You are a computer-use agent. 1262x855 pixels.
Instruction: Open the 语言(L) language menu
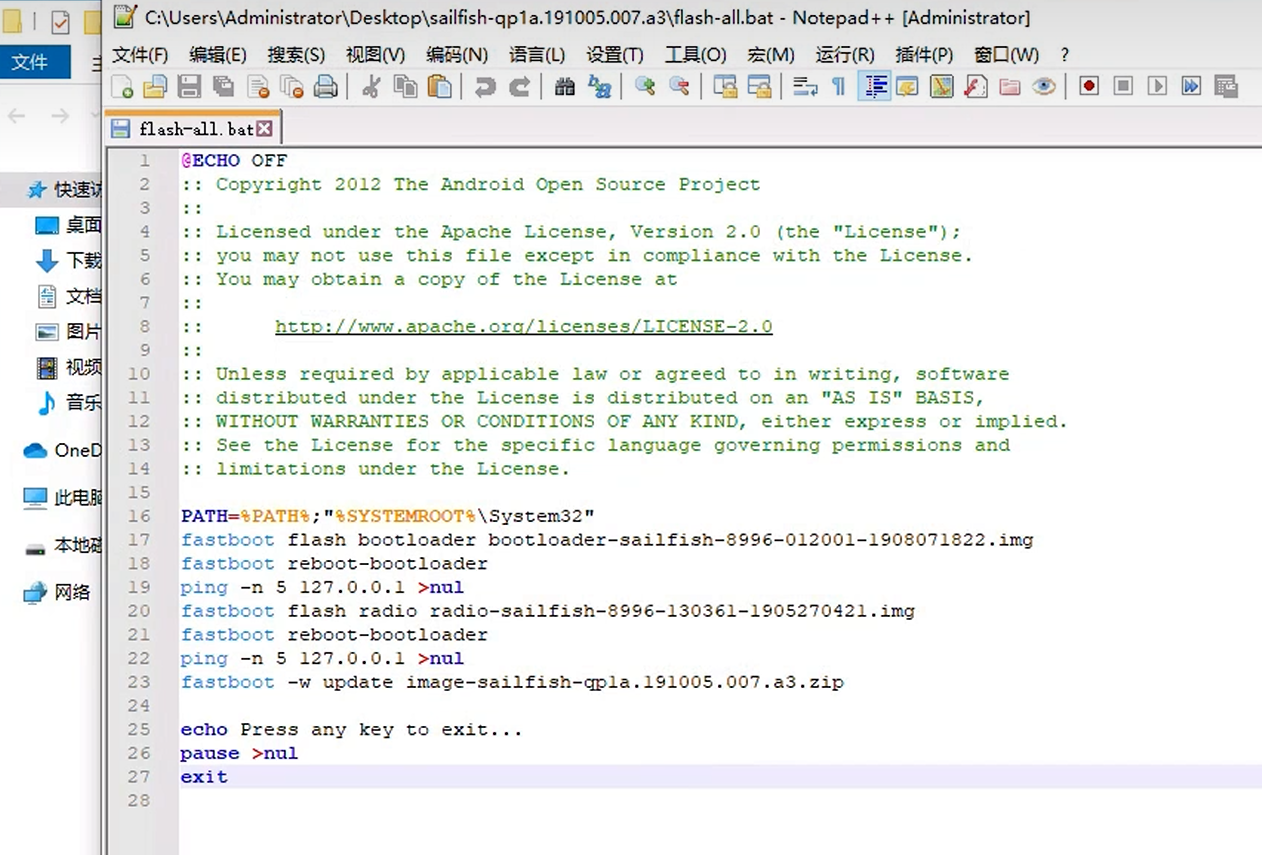tap(537, 55)
